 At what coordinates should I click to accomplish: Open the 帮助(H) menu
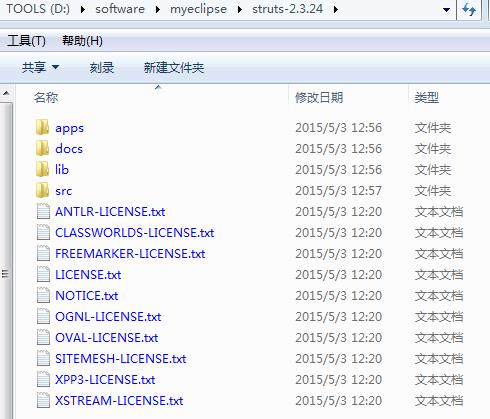82,41
